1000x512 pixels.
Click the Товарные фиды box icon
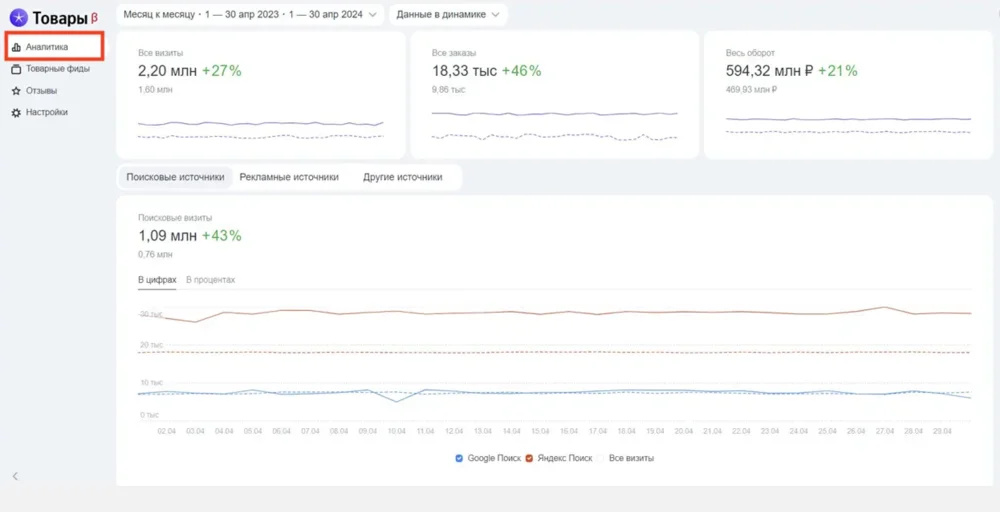(x=16, y=69)
